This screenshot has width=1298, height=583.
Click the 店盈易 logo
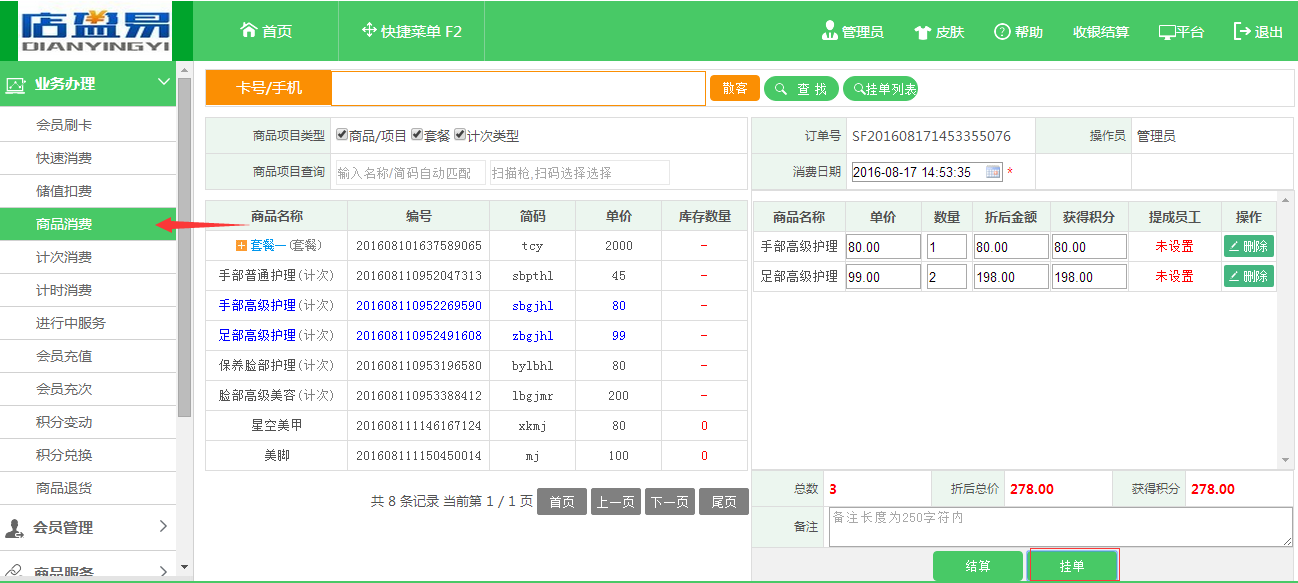point(95,31)
